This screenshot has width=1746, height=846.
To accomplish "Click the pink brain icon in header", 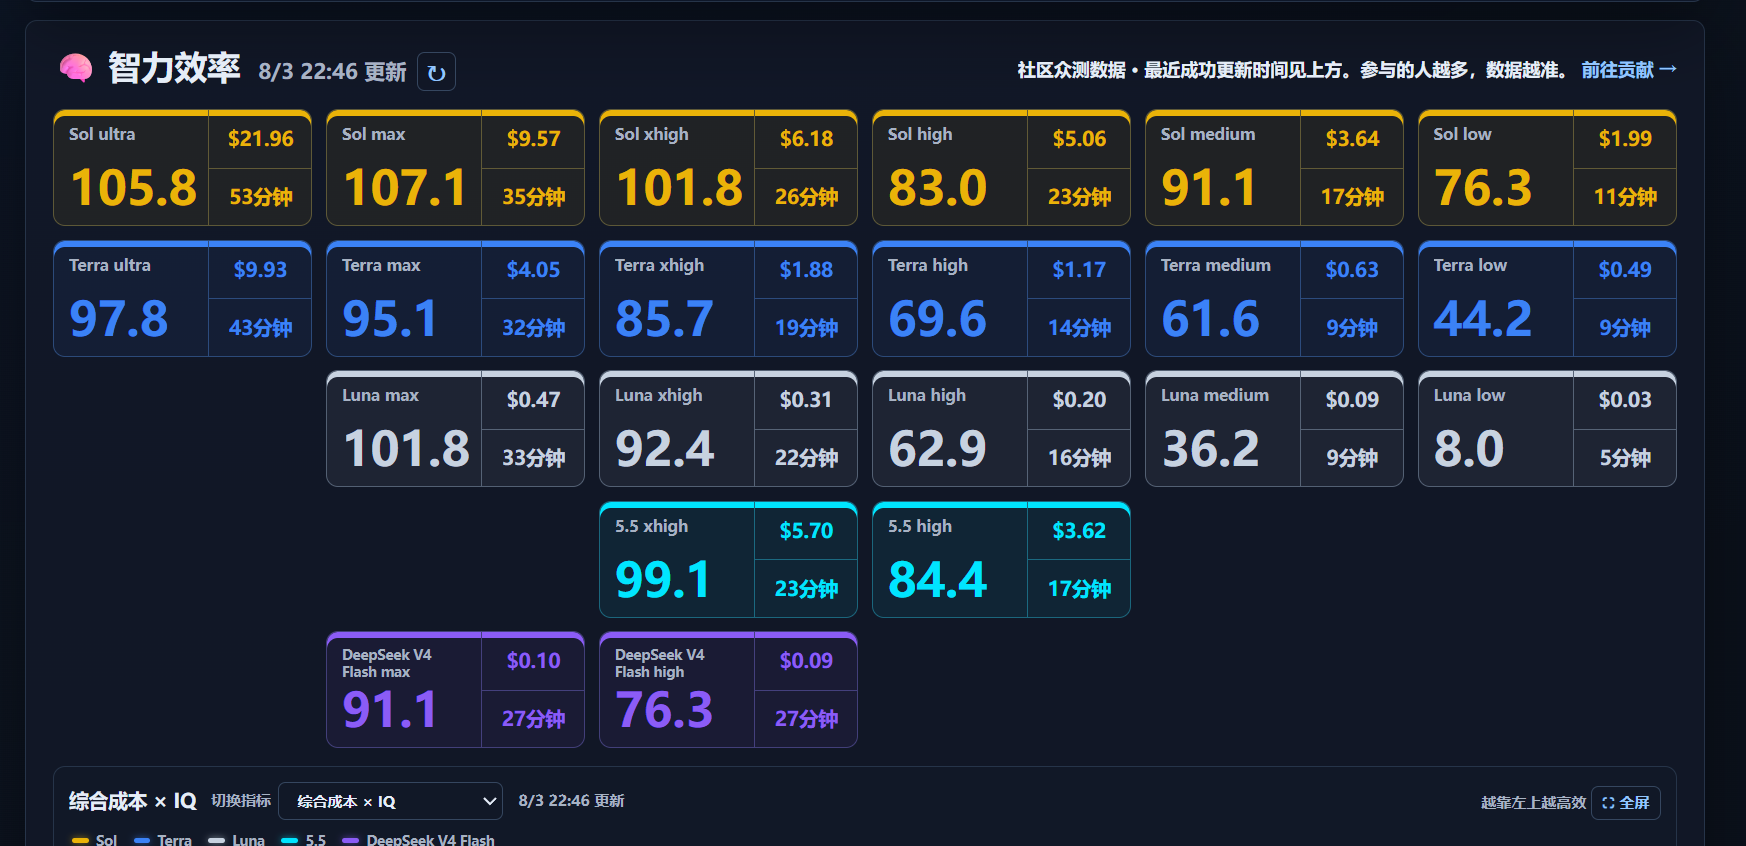I will [x=76, y=68].
